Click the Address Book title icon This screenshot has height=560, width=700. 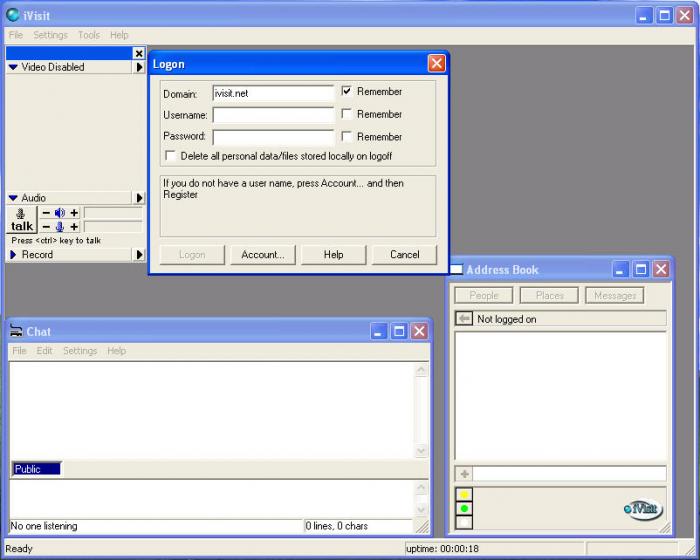[x=456, y=269]
